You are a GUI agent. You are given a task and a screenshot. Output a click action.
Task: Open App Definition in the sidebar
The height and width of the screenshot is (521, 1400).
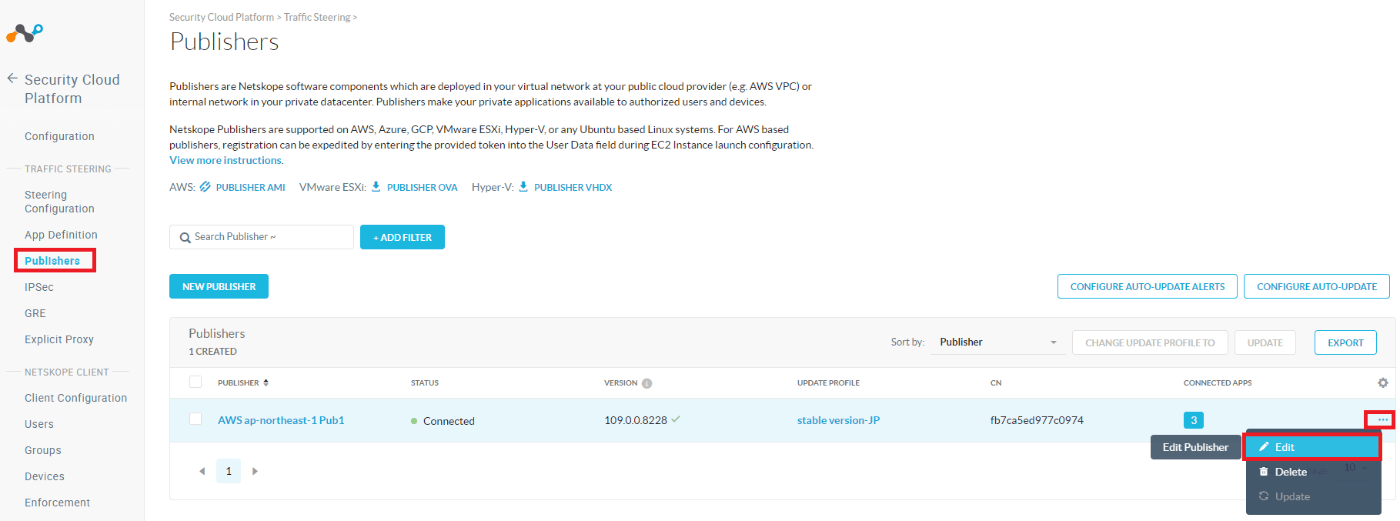coord(61,235)
